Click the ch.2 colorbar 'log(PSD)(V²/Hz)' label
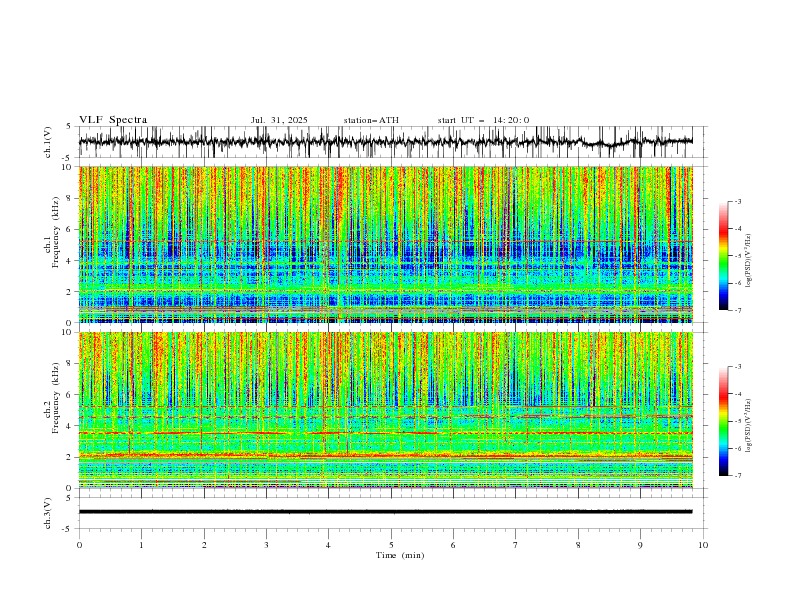 [x=749, y=425]
